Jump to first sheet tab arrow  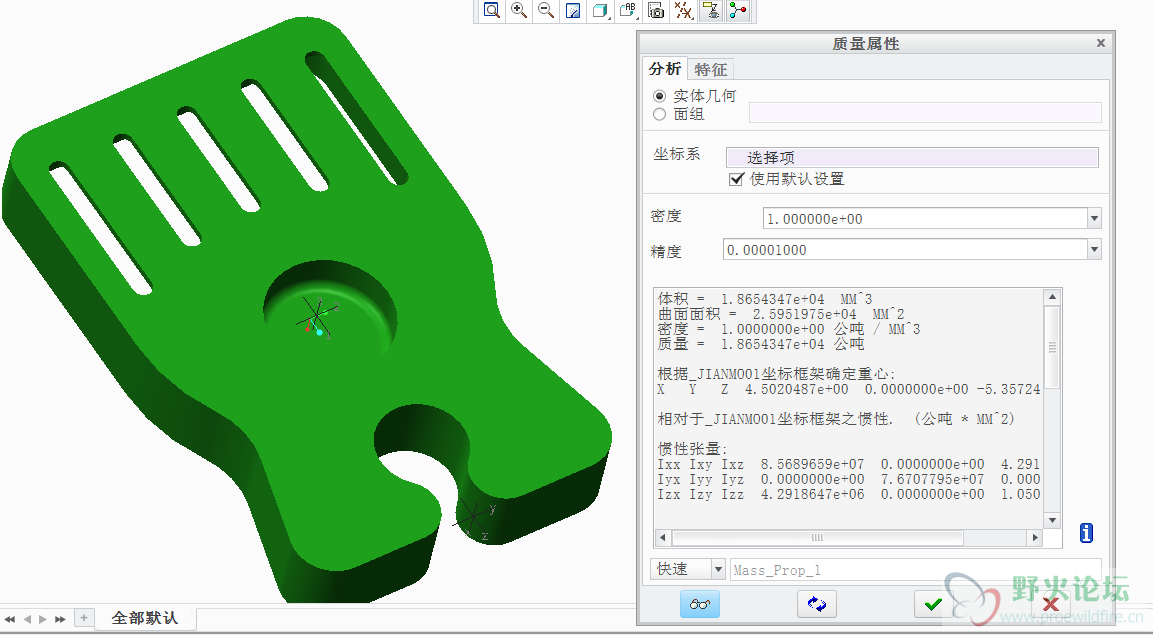click(10, 619)
